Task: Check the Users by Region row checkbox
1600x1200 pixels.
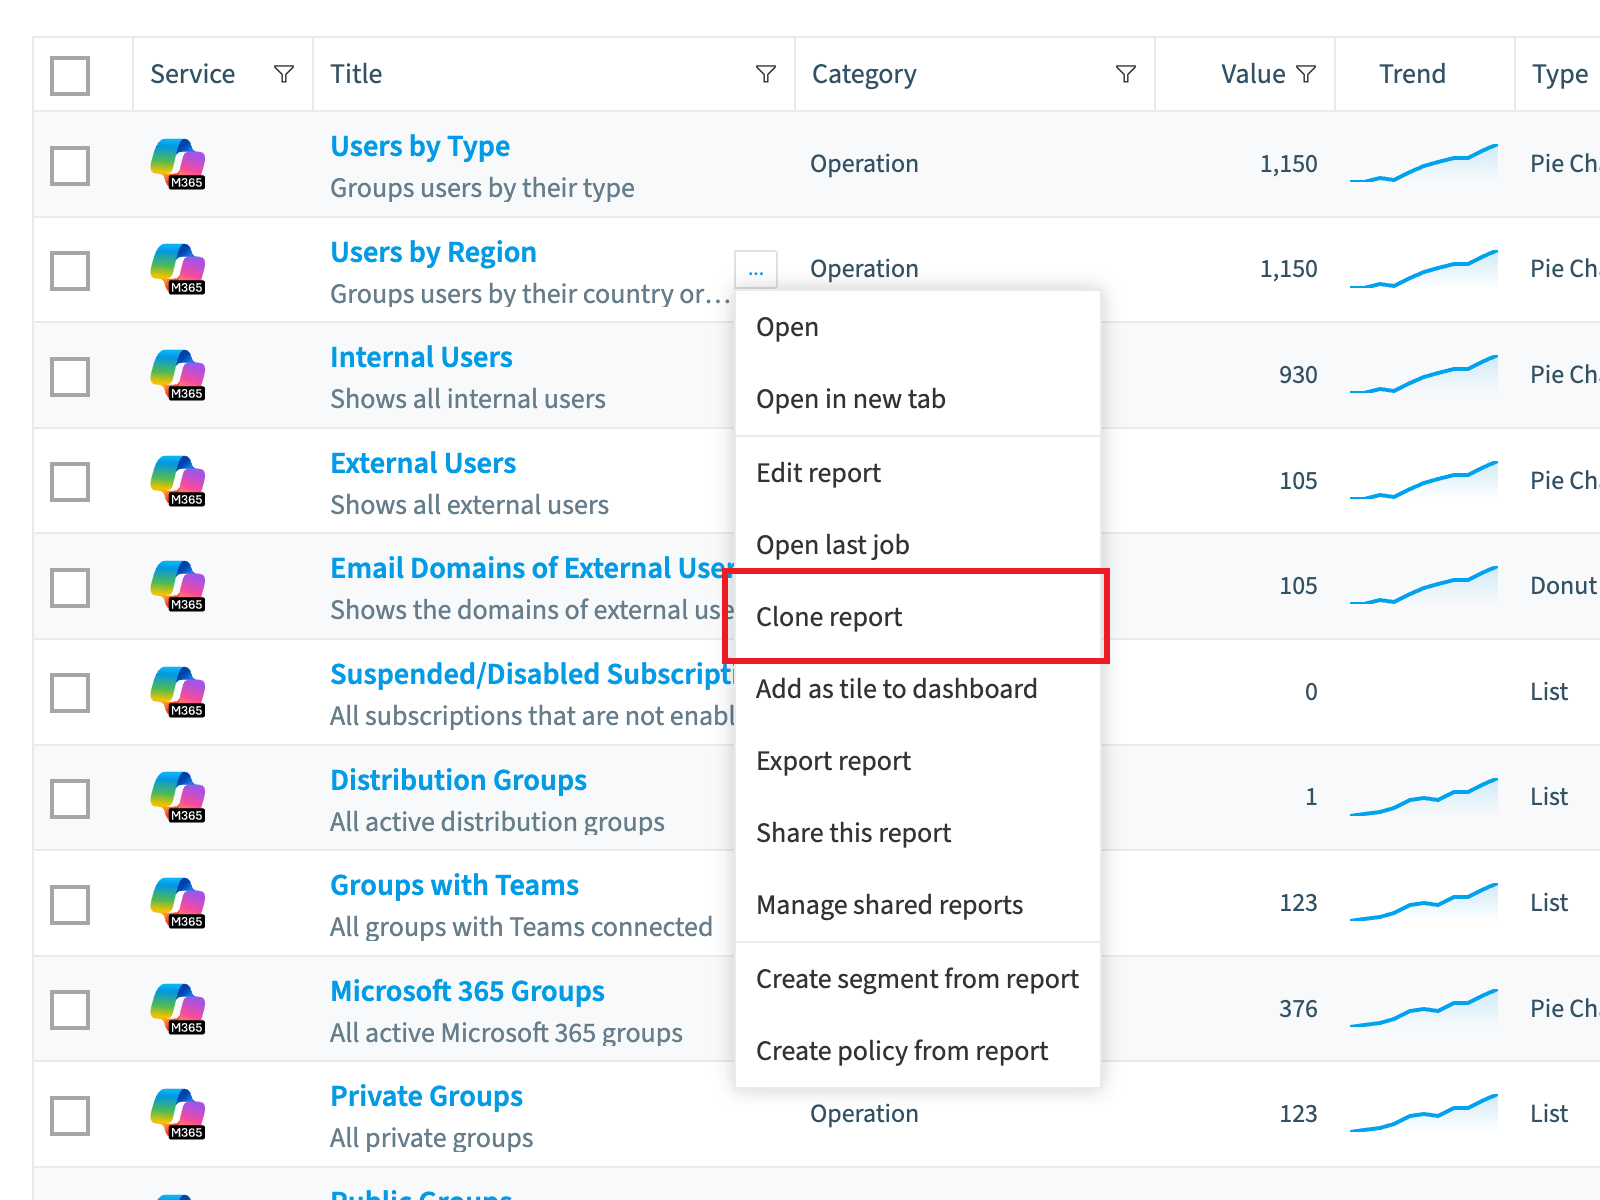Action: coord(70,270)
